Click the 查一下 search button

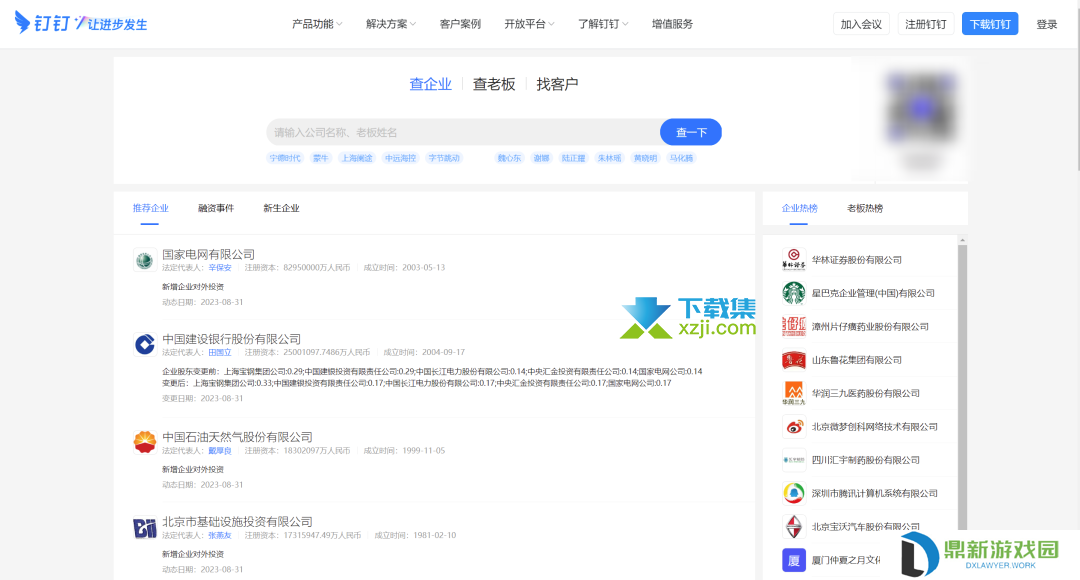(x=691, y=132)
